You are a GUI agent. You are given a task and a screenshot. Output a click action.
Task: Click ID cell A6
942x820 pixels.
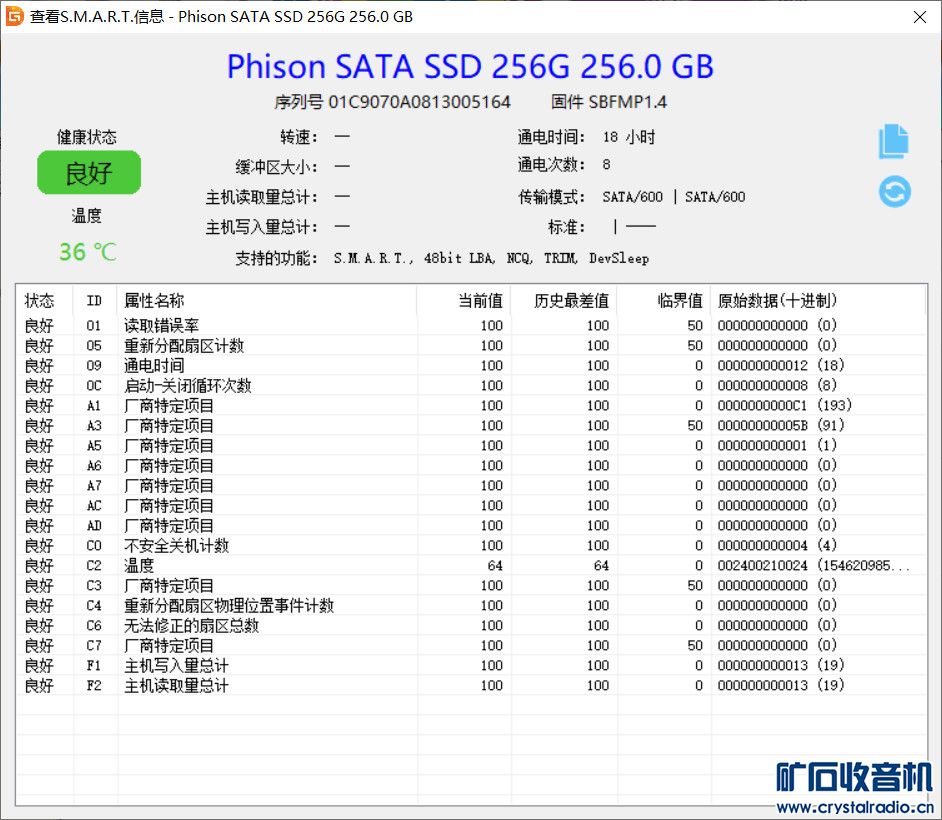tap(94, 466)
